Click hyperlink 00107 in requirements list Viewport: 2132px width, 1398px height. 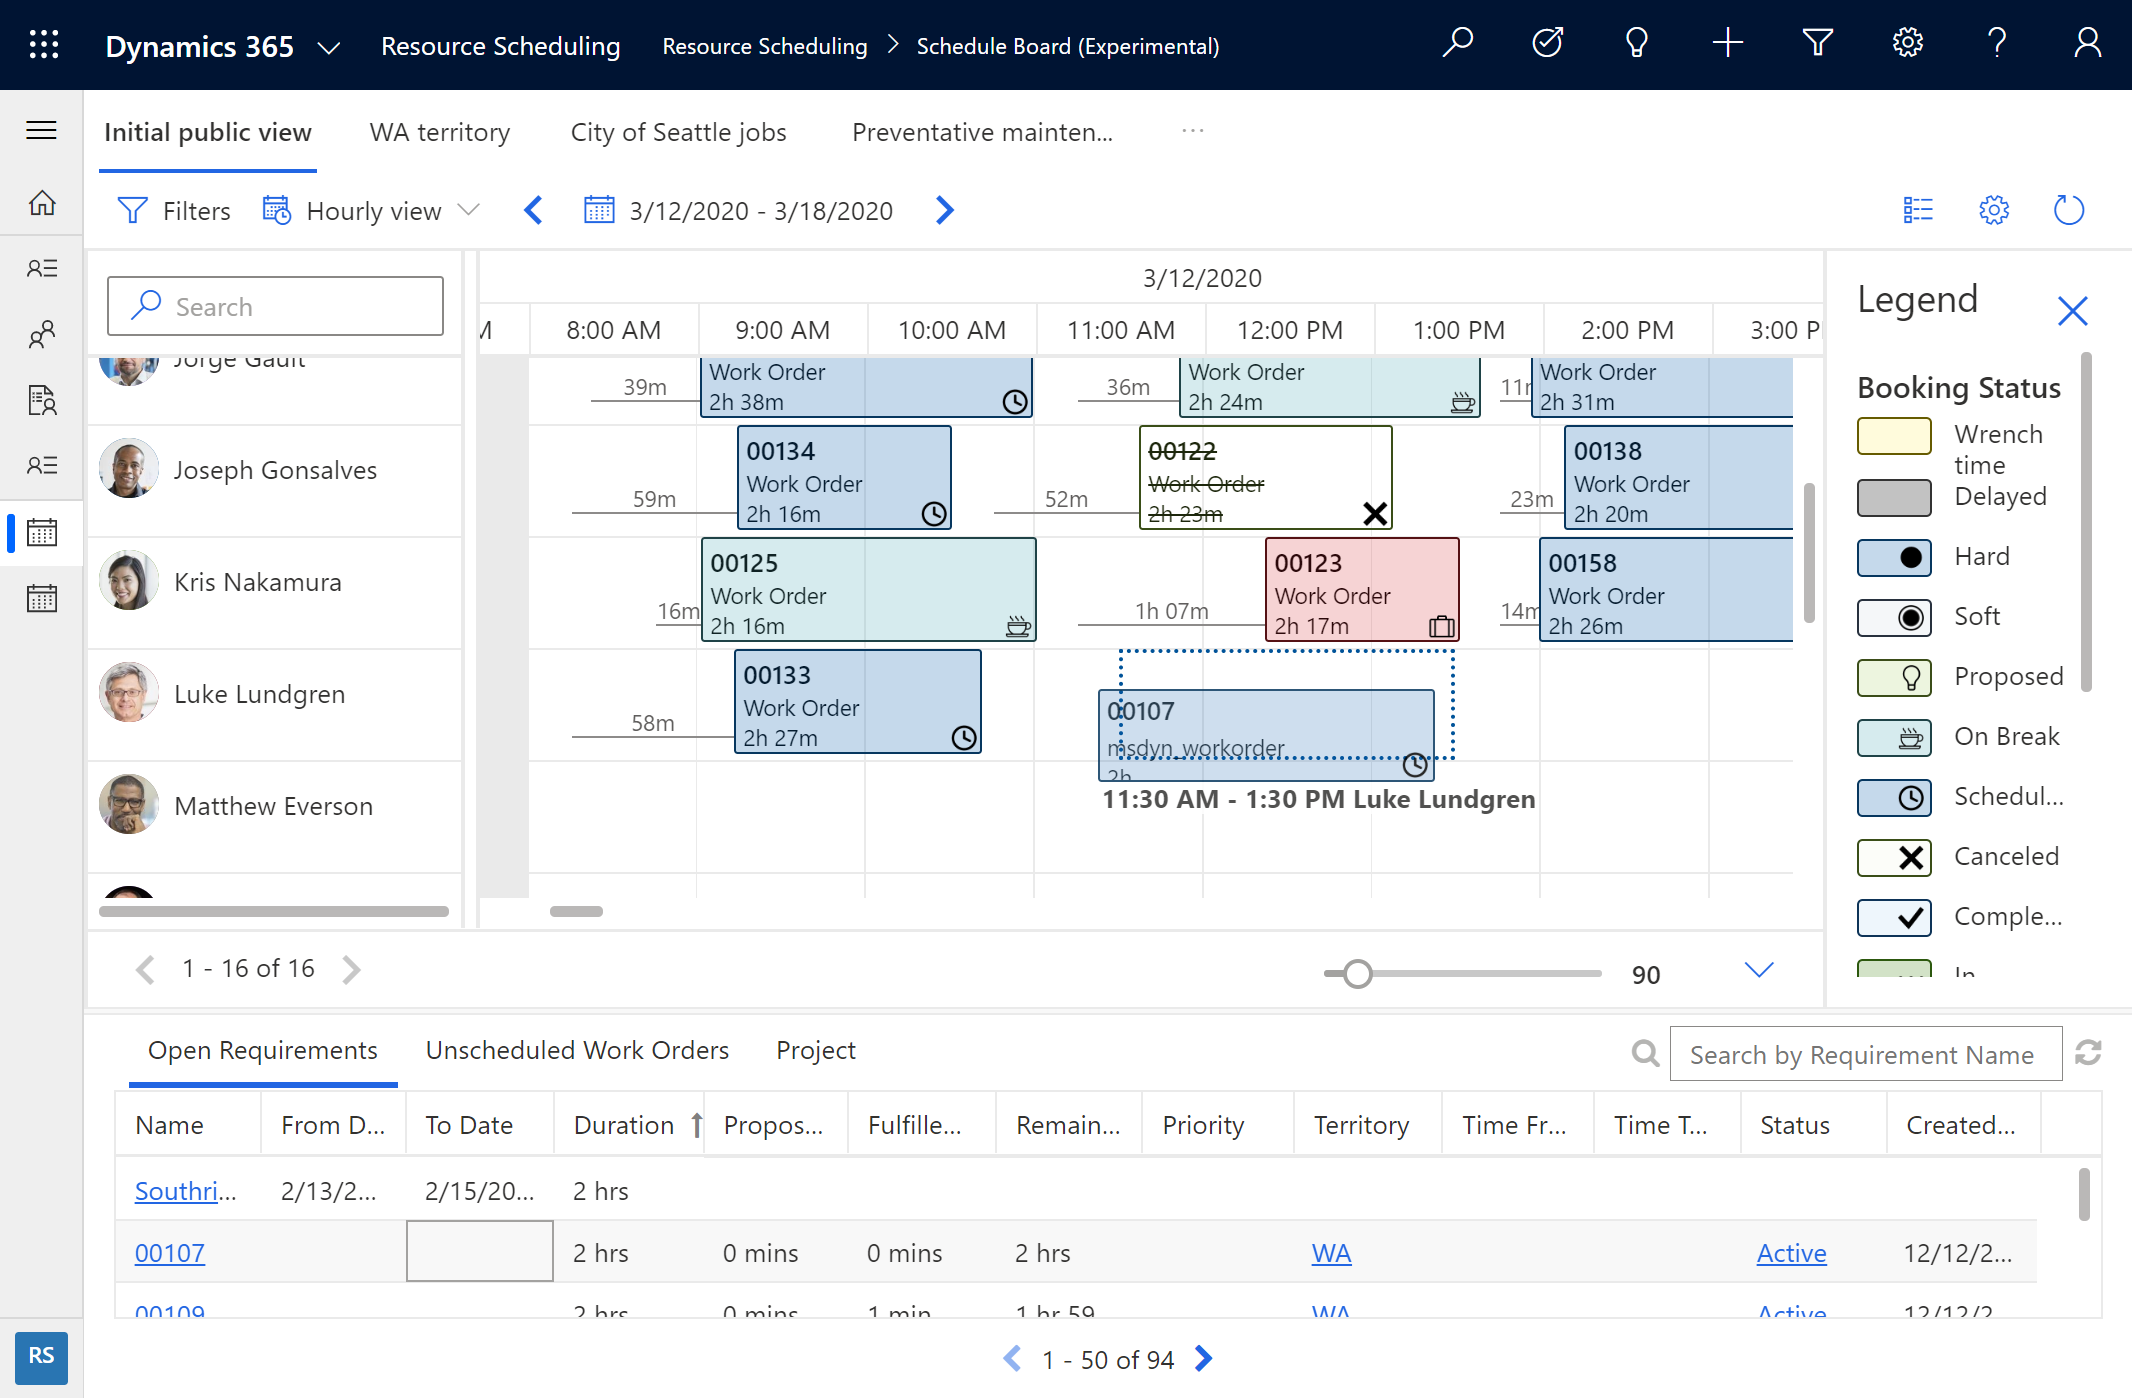(x=170, y=1251)
